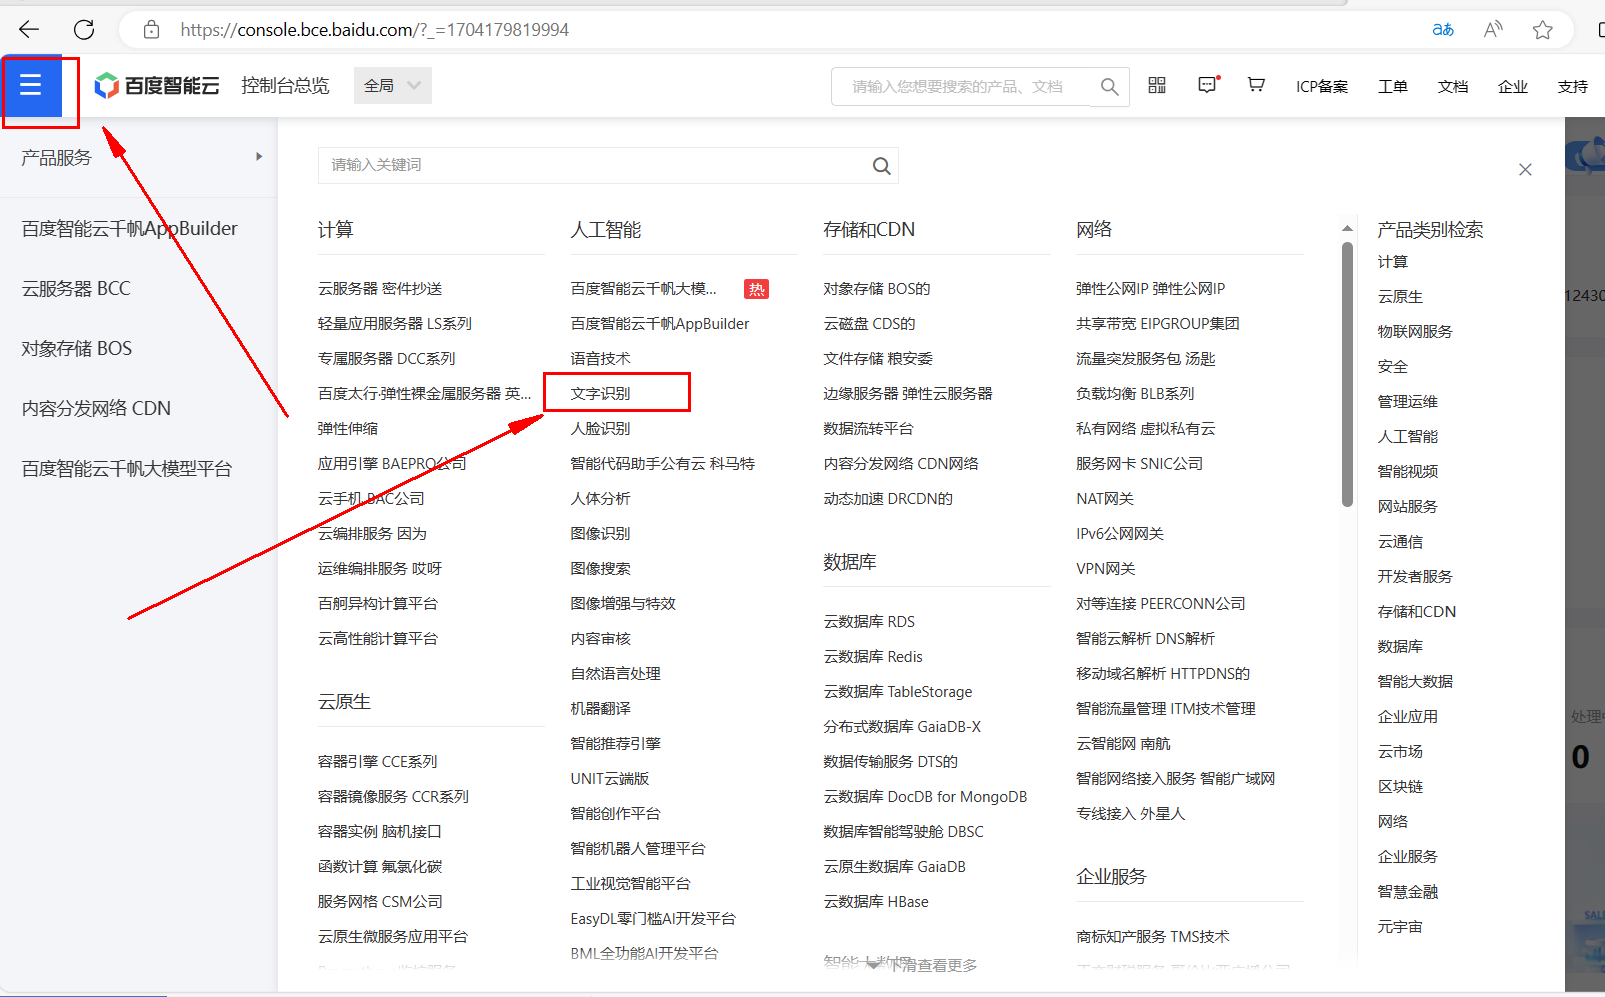The height and width of the screenshot is (997, 1605).
Task: Add page to favorites with the star icon
Action: pyautogui.click(x=1543, y=30)
